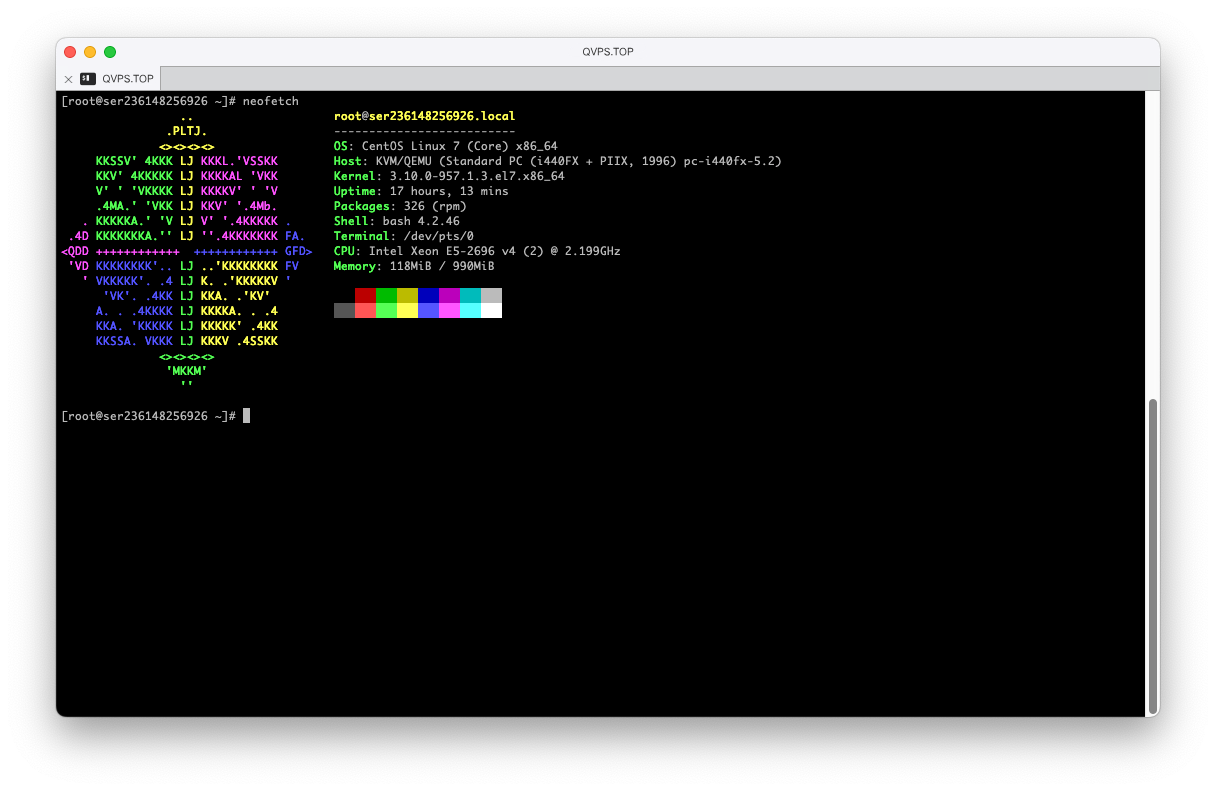Image resolution: width=1216 pixels, height=791 pixels.
Task: Click the vertical scrollbar thumb
Action: click(1152, 553)
